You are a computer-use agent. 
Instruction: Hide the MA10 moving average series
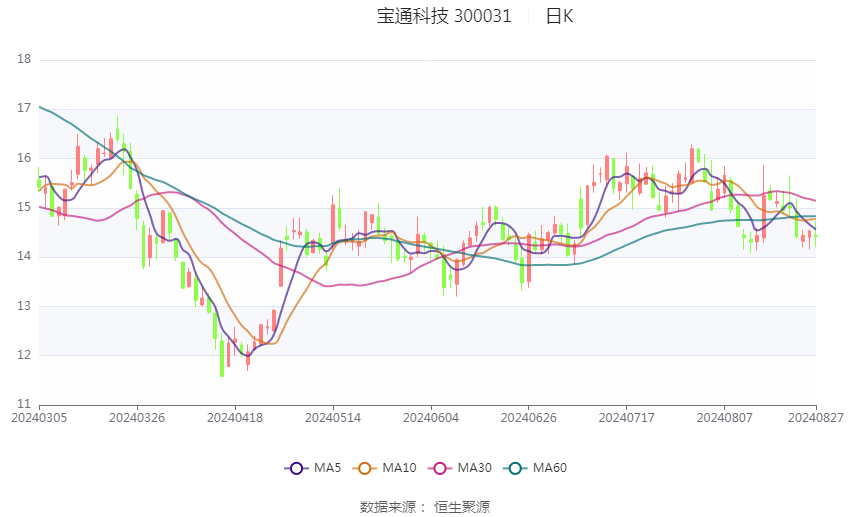[x=365, y=468]
